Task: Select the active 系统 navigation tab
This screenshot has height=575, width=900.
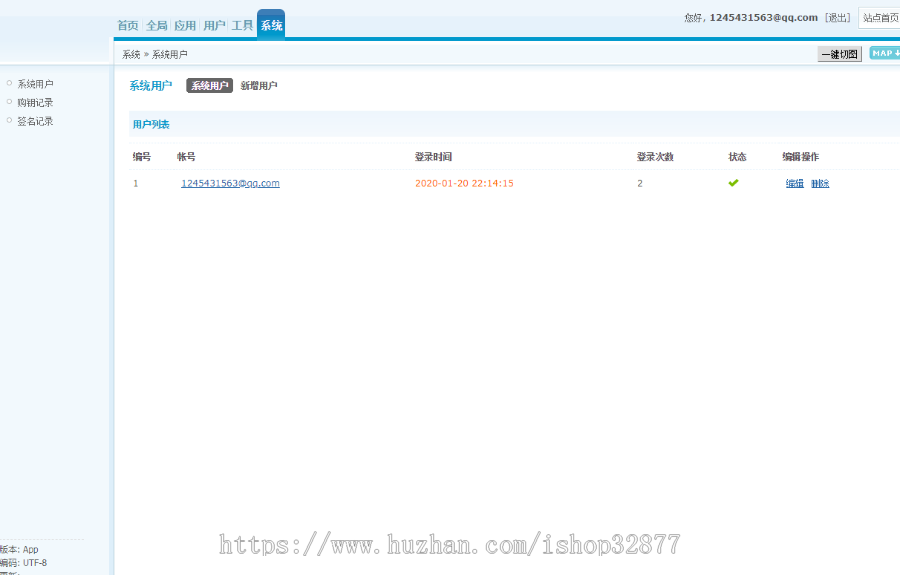Action: click(x=271, y=25)
